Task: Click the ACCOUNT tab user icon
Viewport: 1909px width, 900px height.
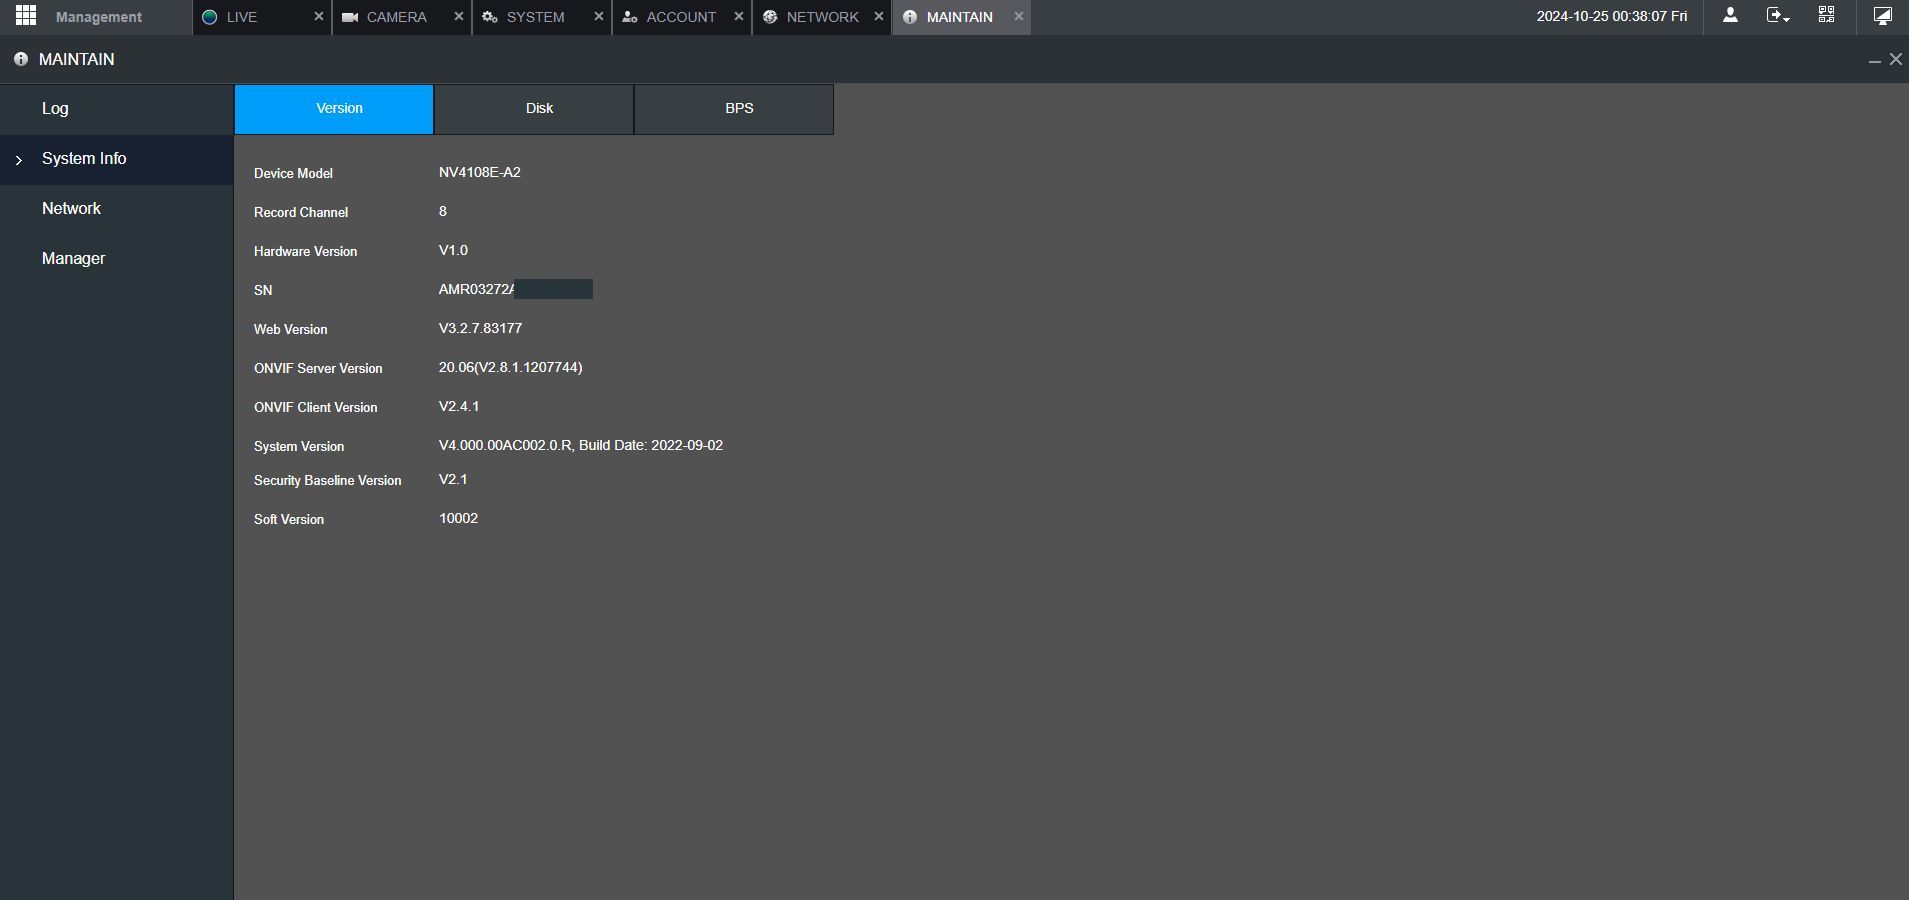Action: [x=630, y=17]
